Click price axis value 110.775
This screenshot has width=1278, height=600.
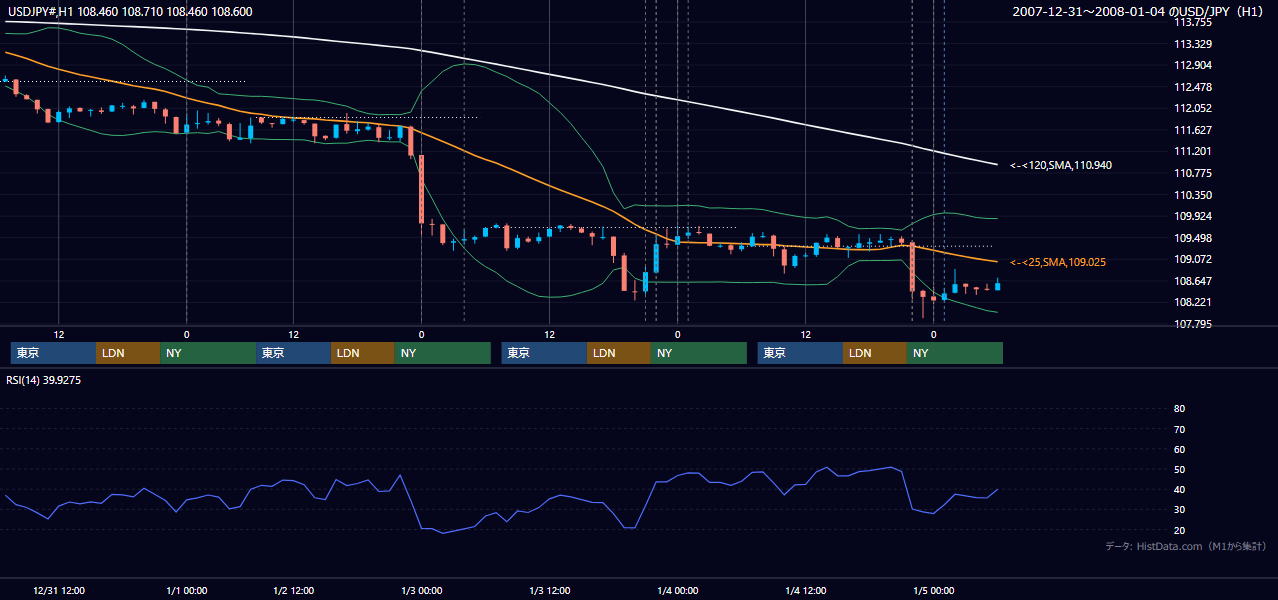1192,173
